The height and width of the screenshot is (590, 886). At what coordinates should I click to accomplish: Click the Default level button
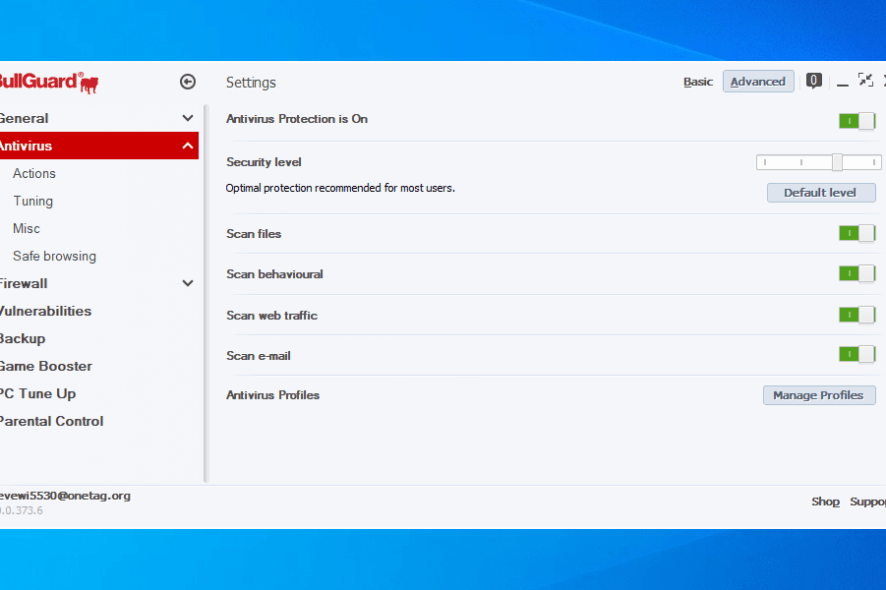click(821, 193)
